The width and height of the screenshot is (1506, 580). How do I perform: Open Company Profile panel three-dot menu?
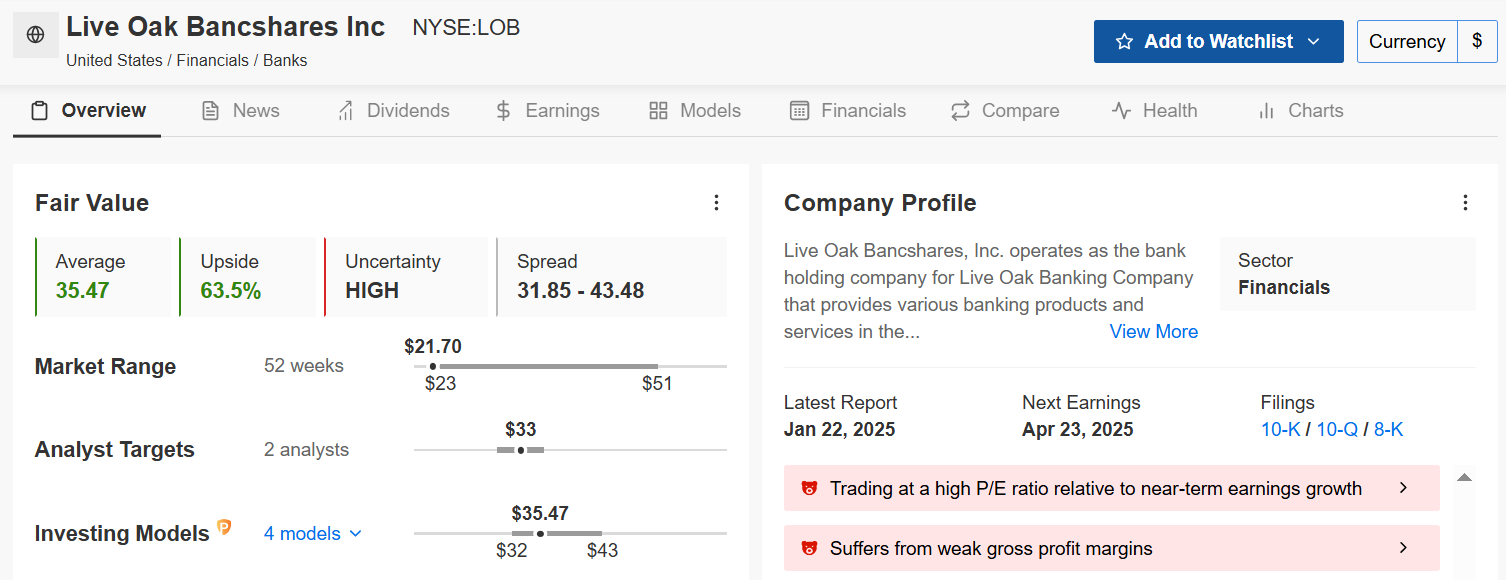pyautogui.click(x=1465, y=203)
